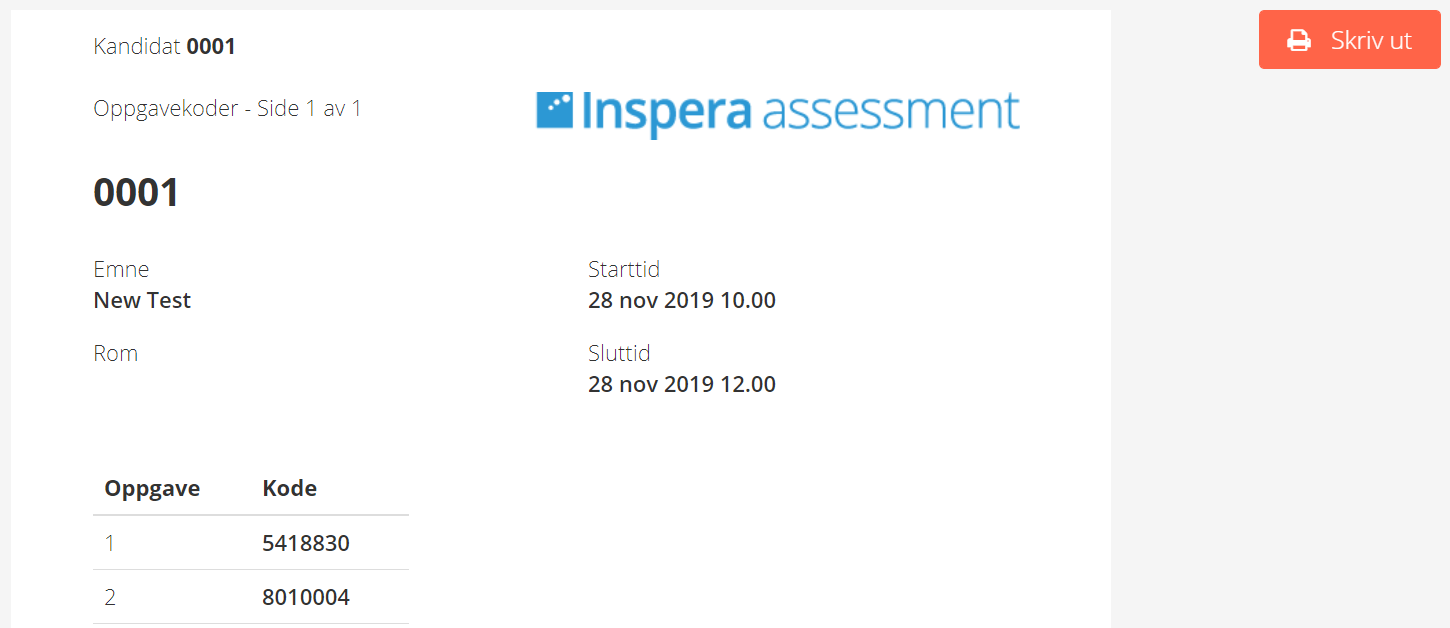Select the New Test subject name
The width and height of the screenshot is (1450, 628).
click(142, 300)
